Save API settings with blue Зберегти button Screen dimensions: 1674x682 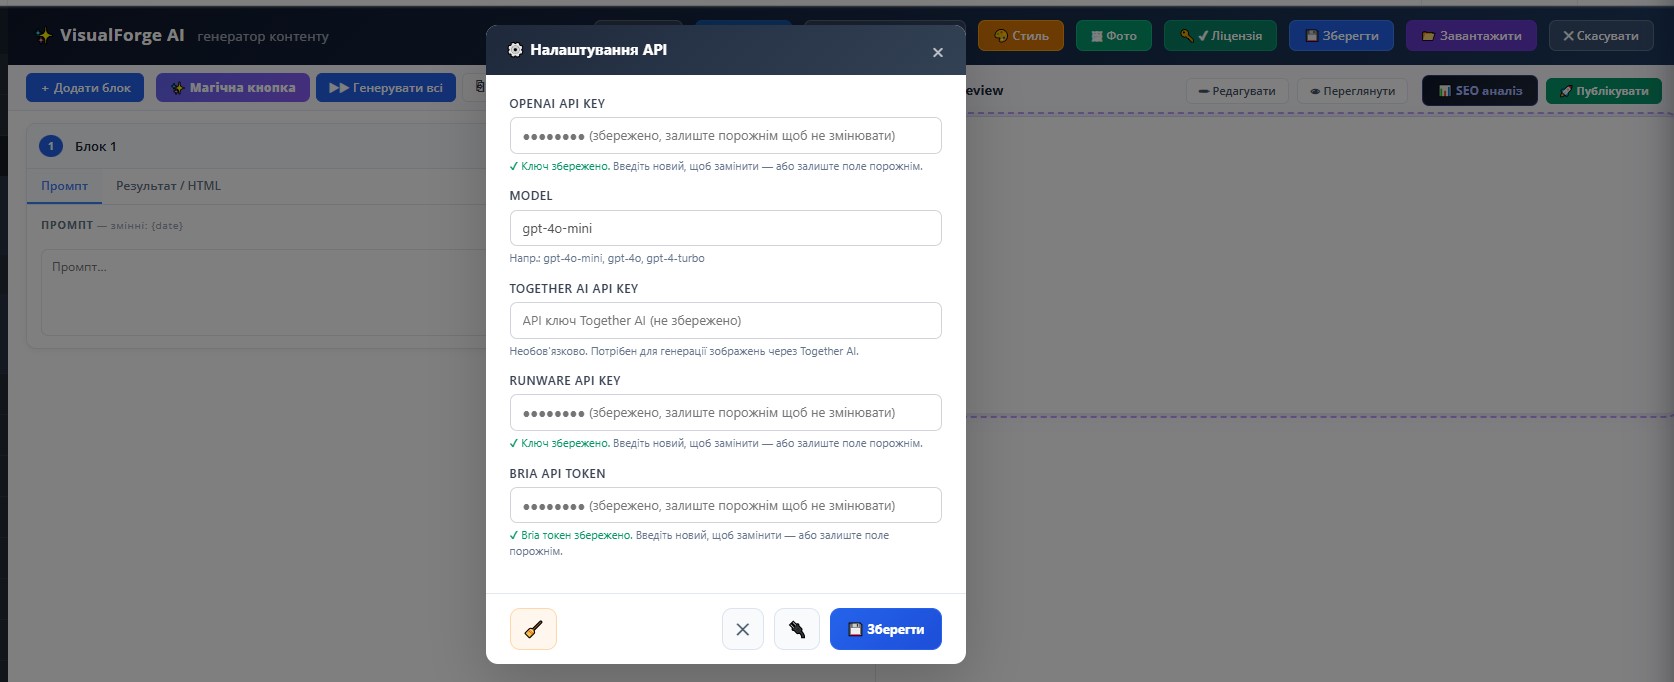coord(886,629)
